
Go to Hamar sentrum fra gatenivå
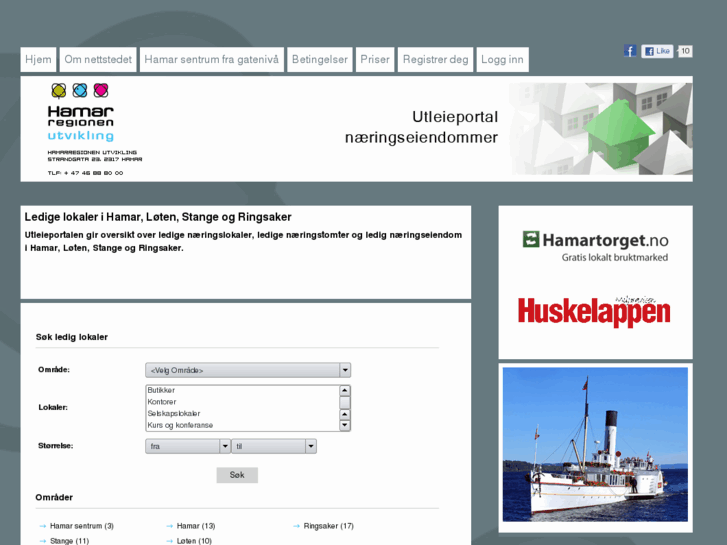click(211, 59)
